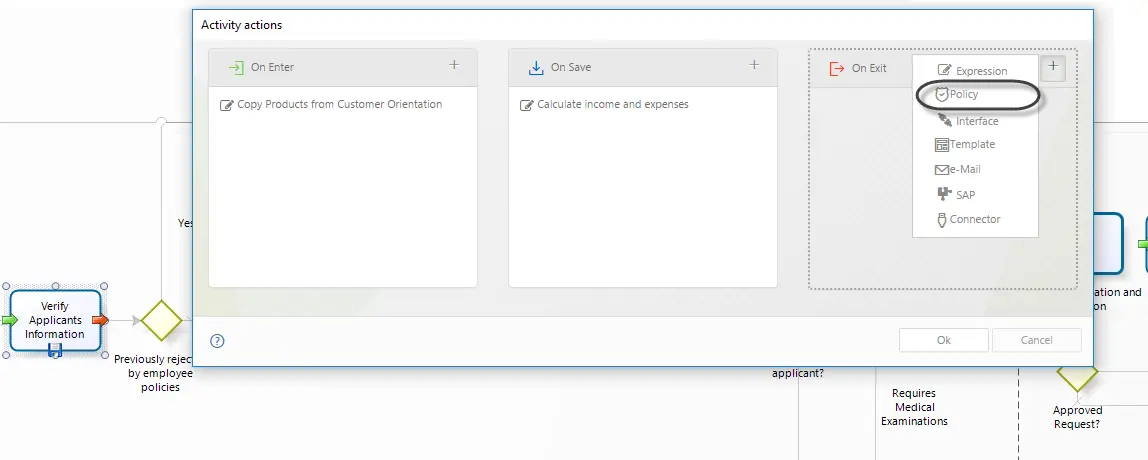This screenshot has width=1148, height=460.
Task: Click the On Save header label
Action: click(x=571, y=67)
